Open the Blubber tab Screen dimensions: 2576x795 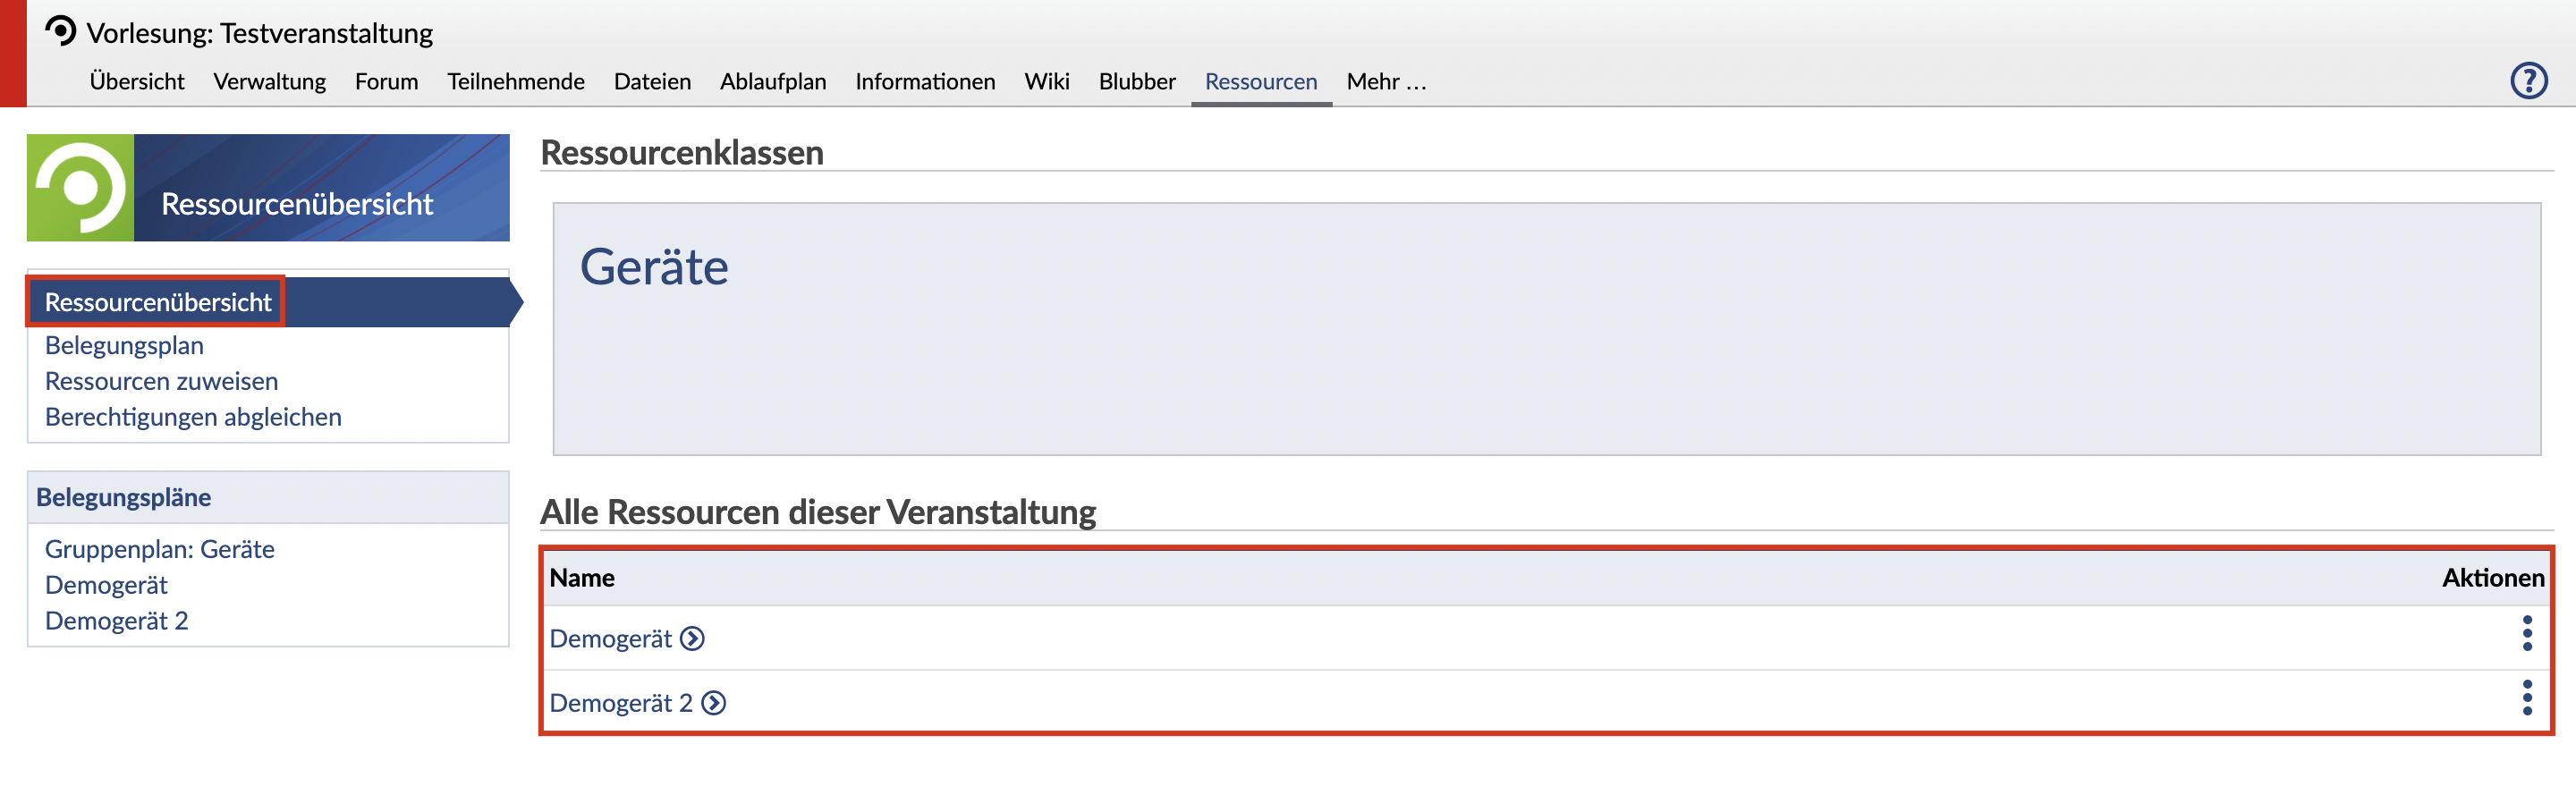(x=1136, y=82)
